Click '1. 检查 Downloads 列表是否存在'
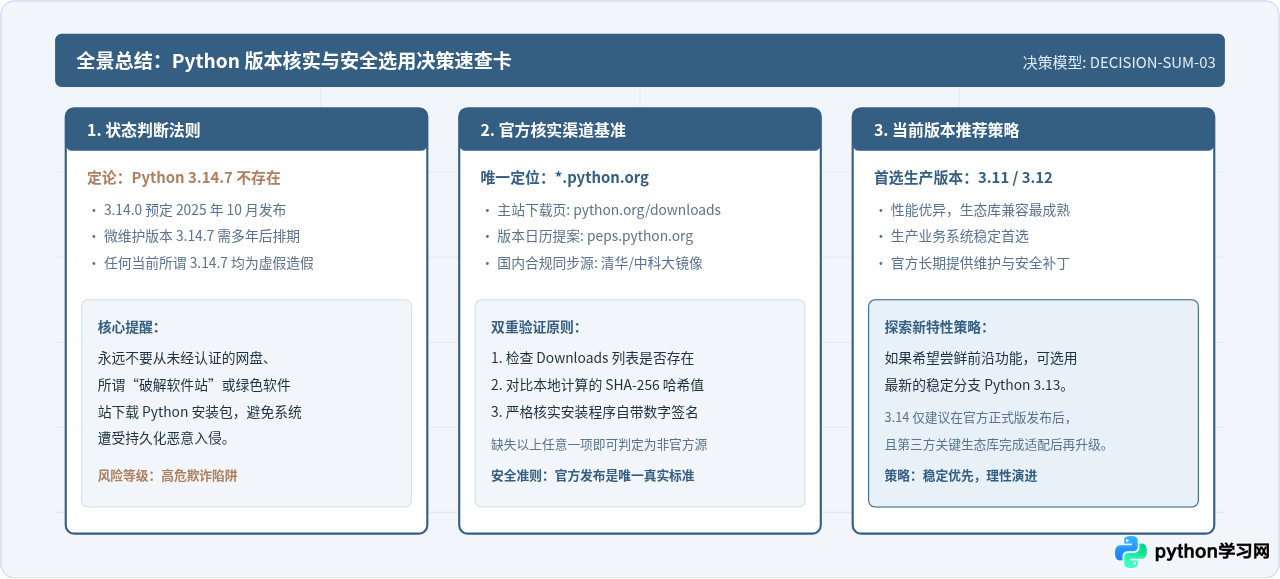Screen dimensions: 1280x579 [x=592, y=358]
